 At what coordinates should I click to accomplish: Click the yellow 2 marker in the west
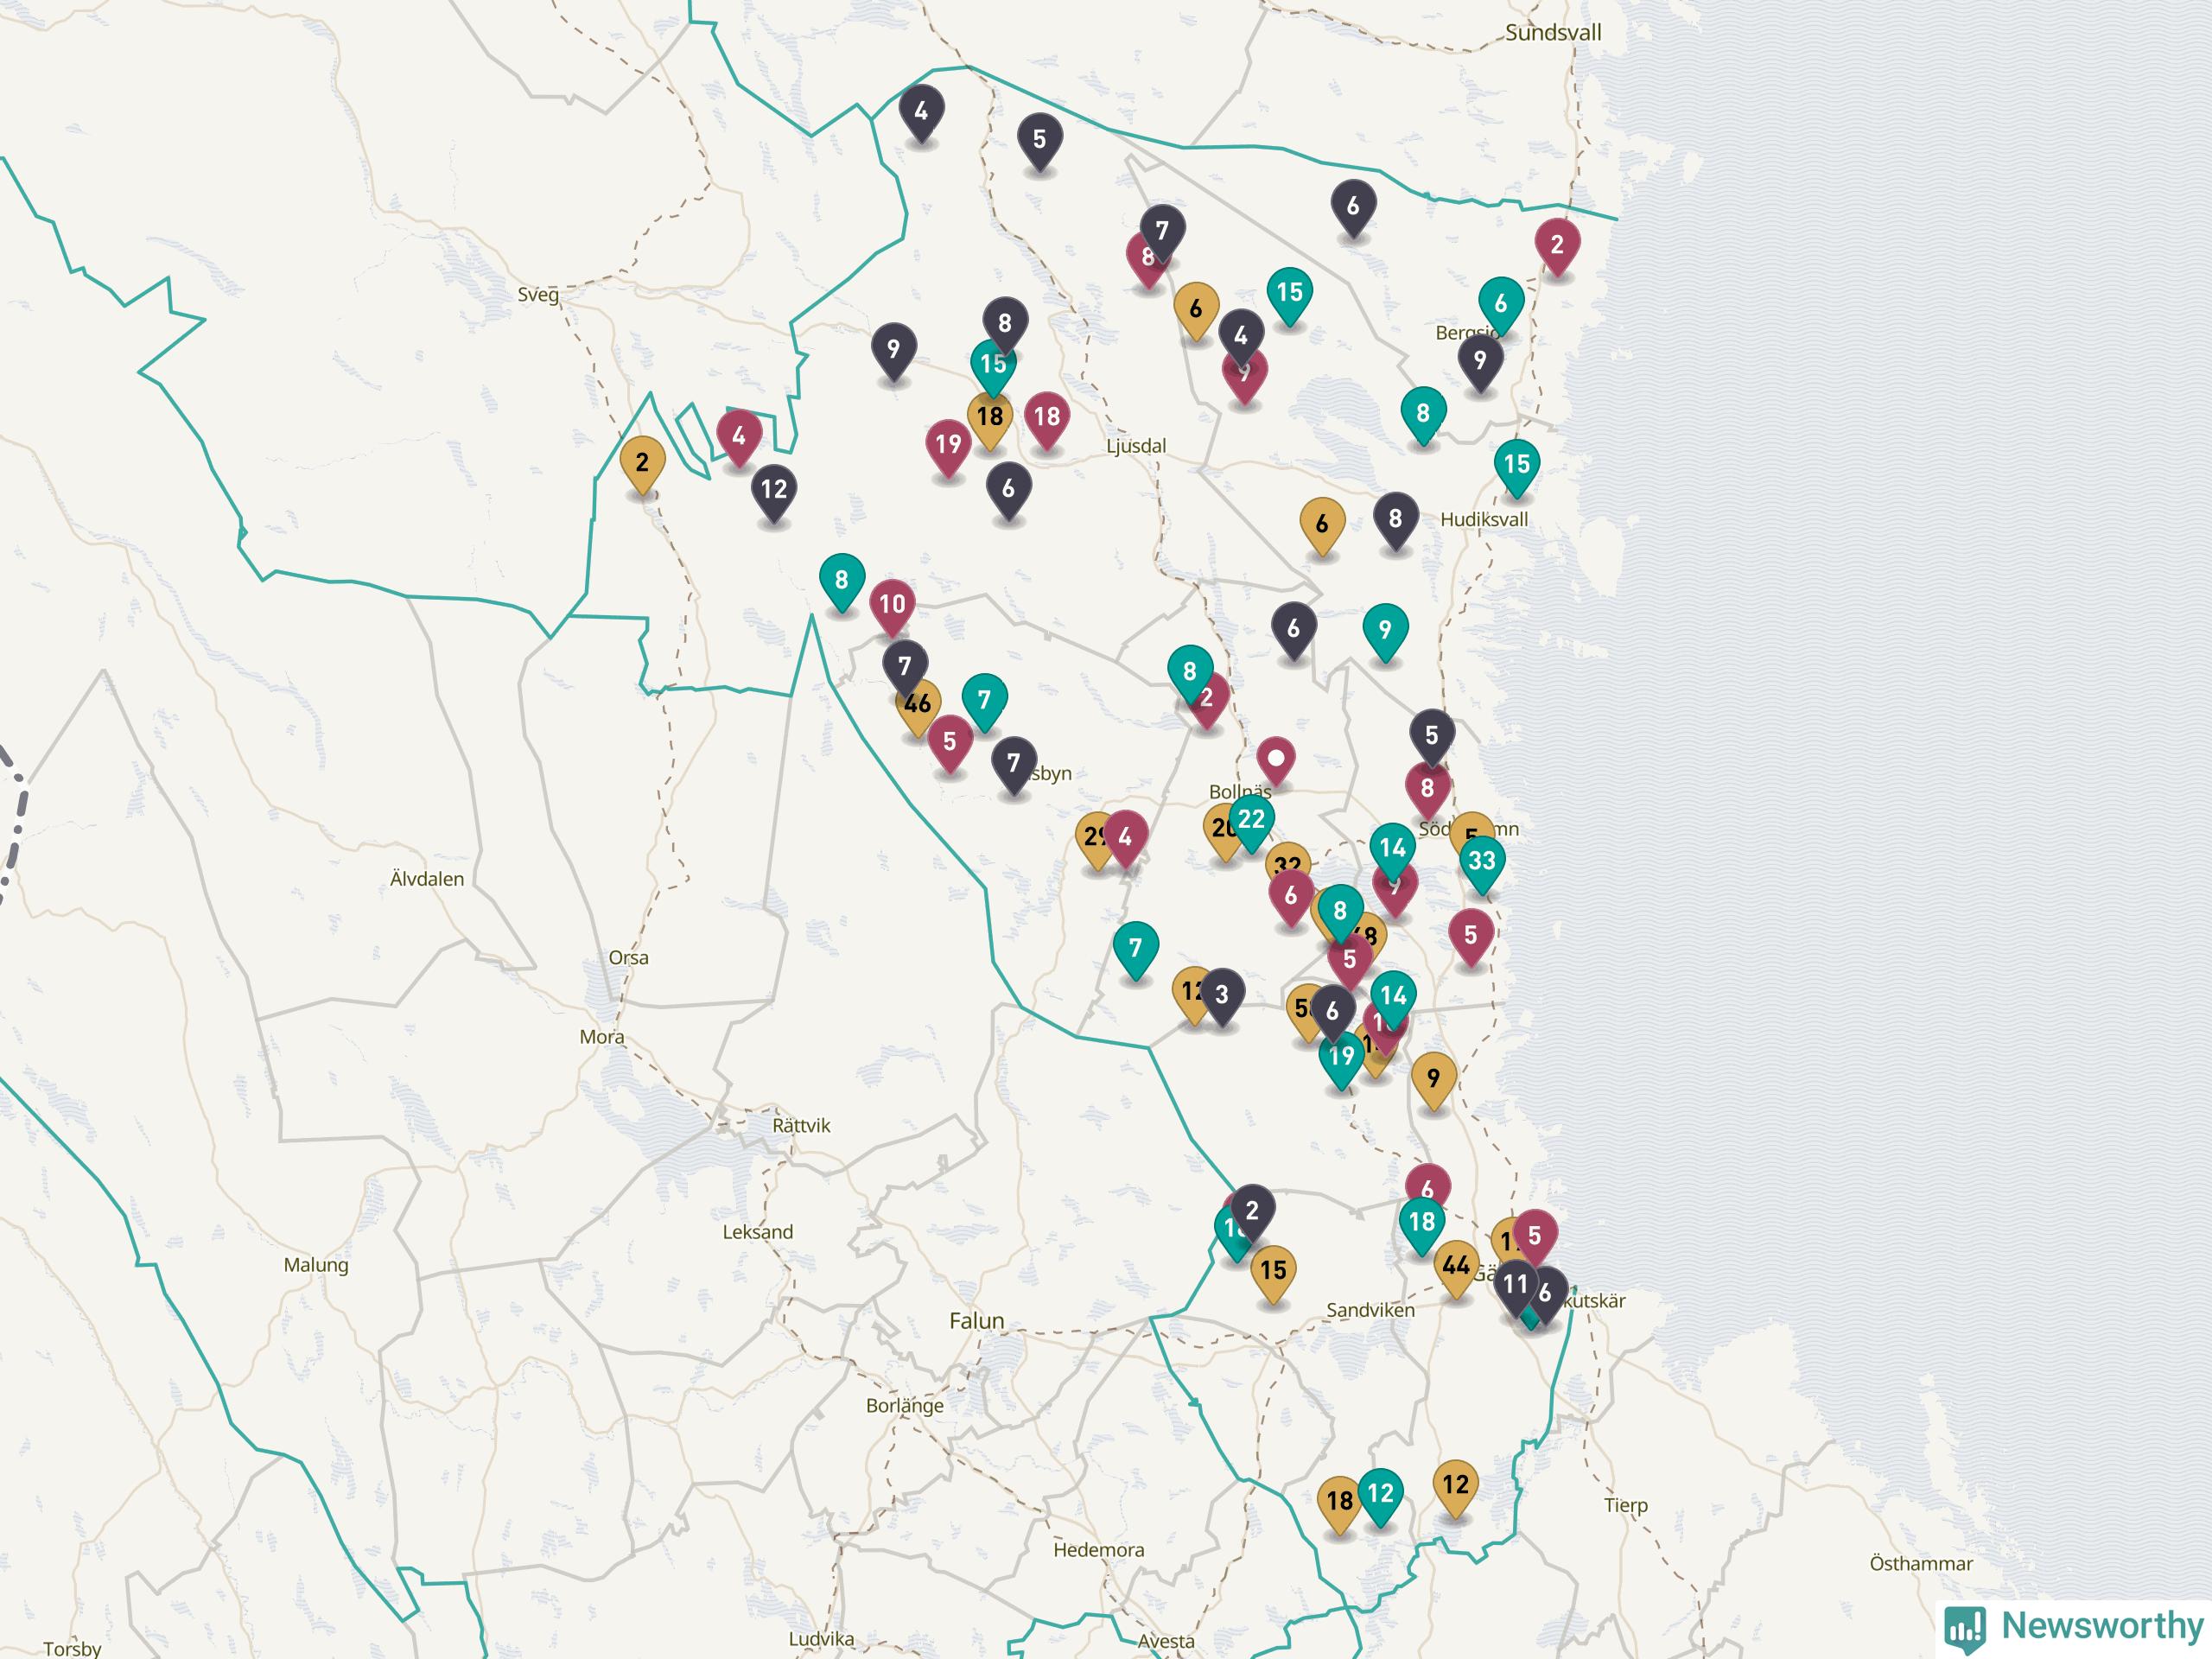tap(642, 462)
